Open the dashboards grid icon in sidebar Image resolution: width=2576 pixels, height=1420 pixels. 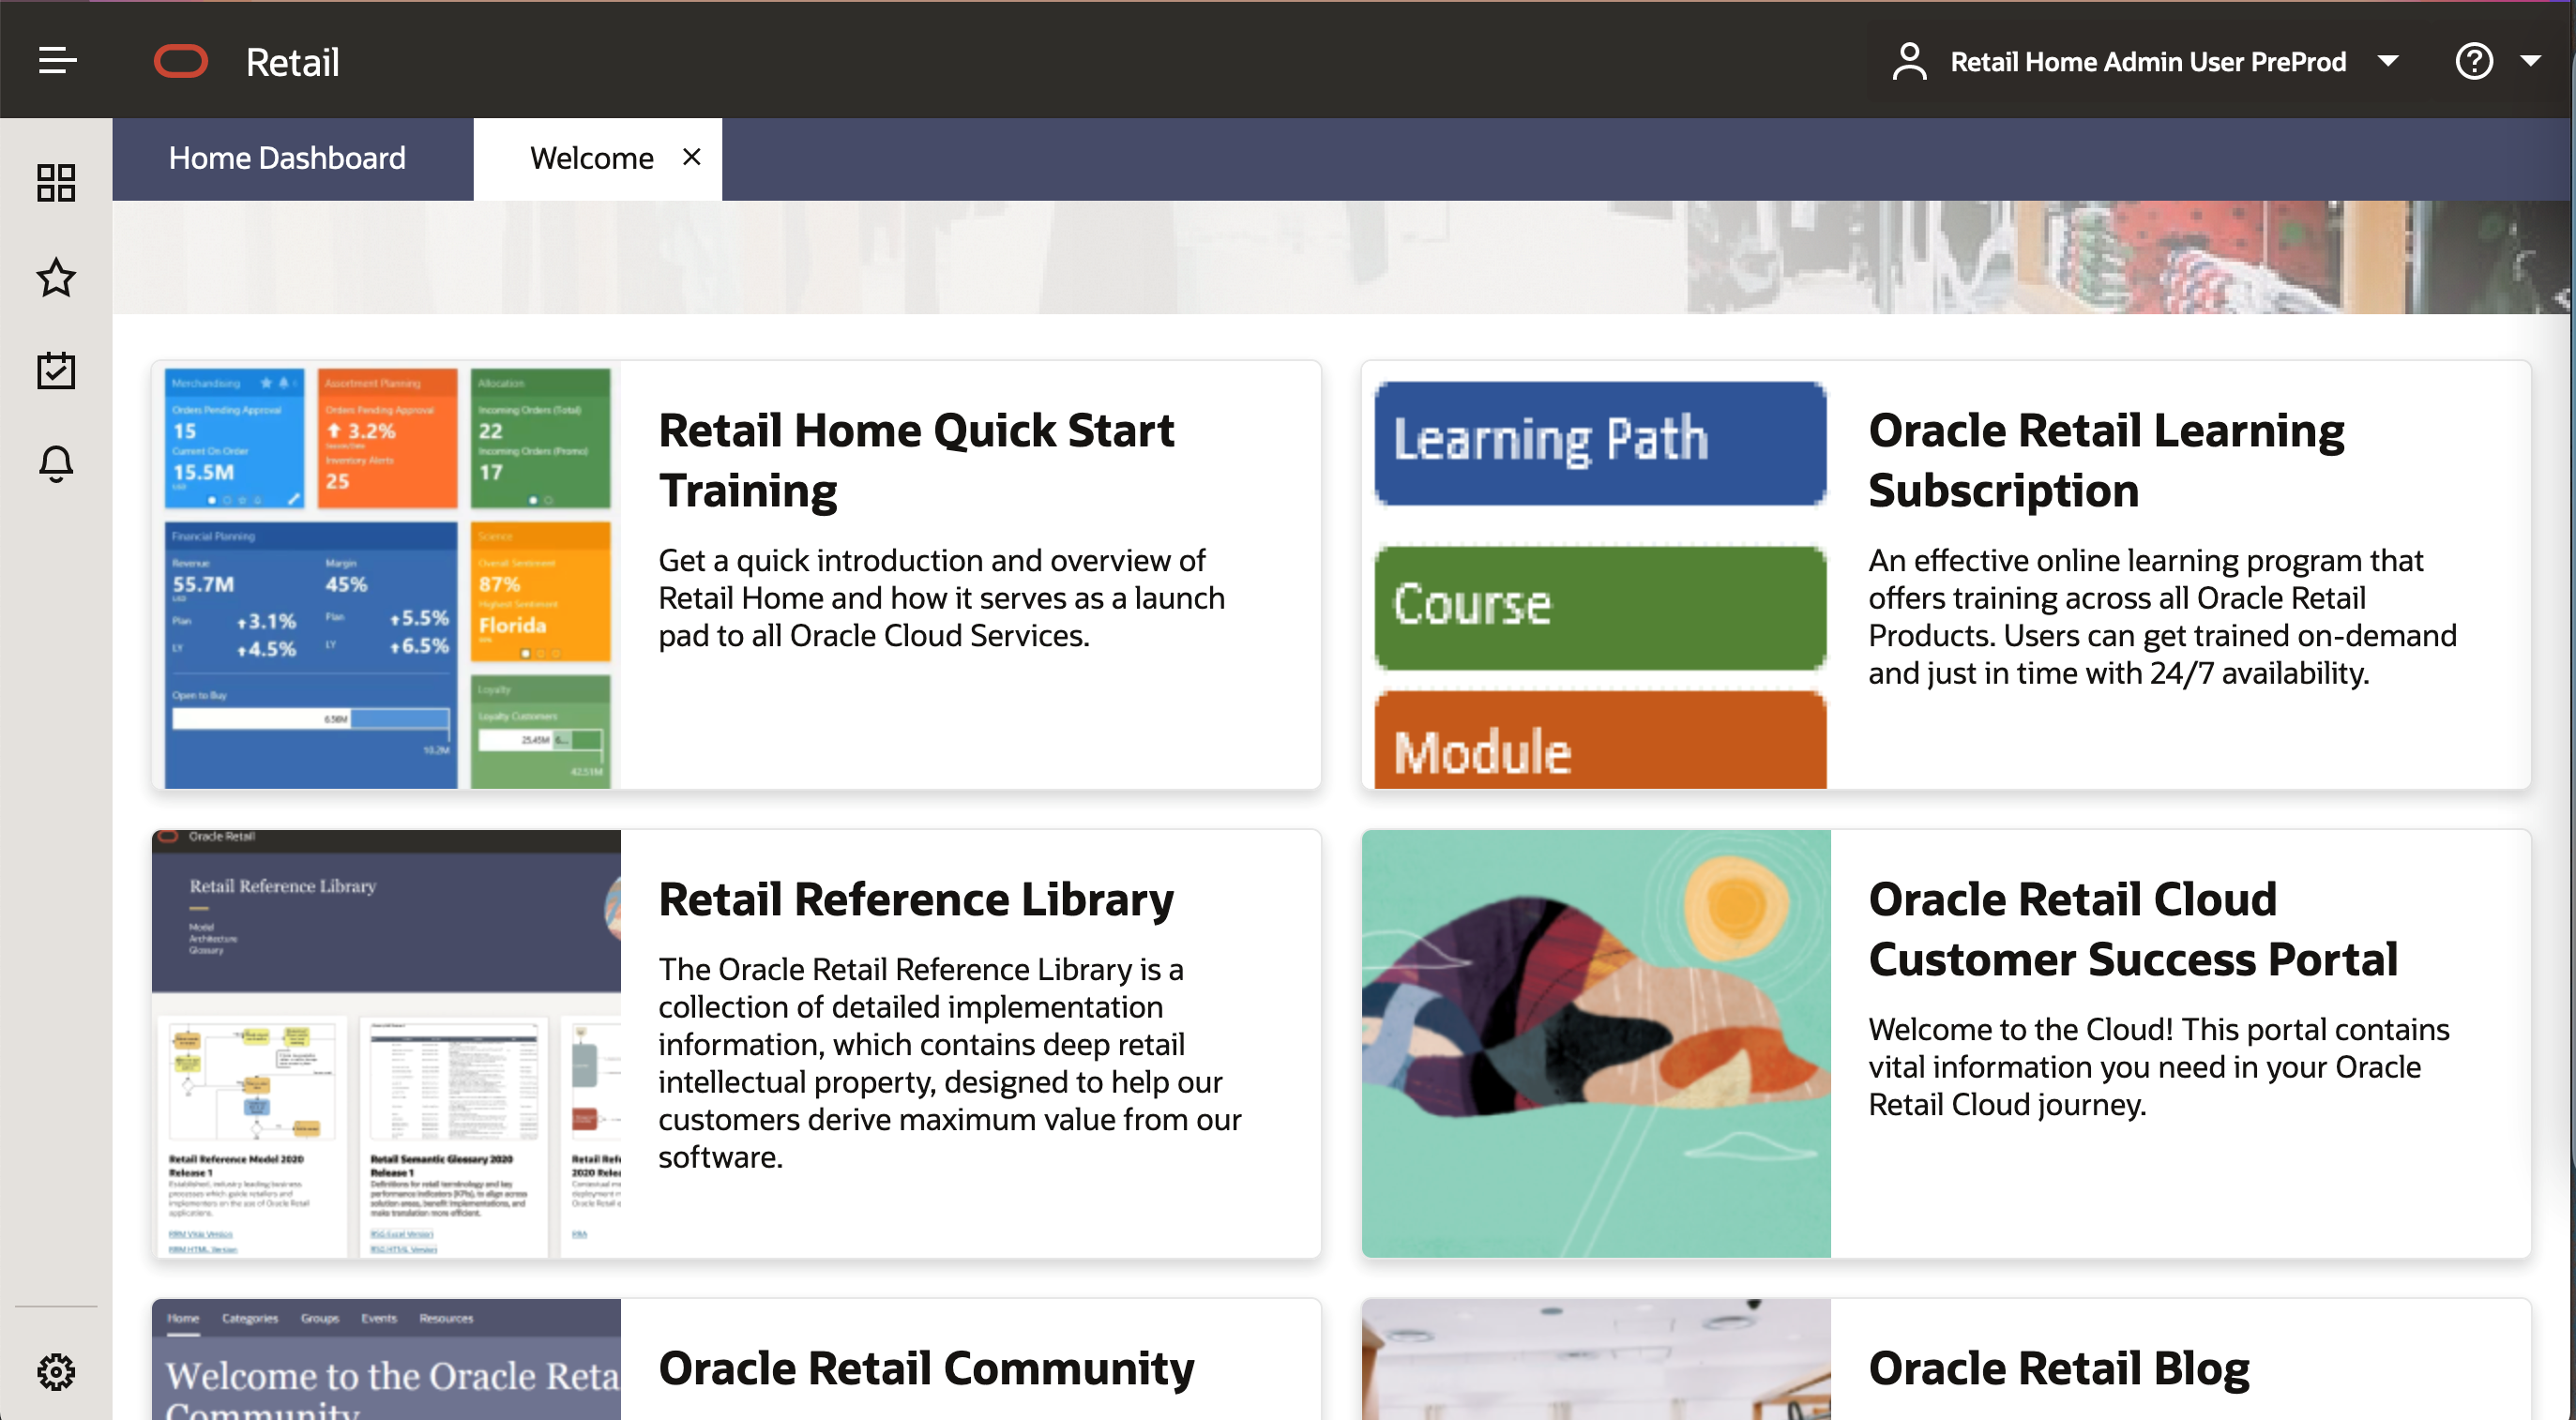pos(56,183)
